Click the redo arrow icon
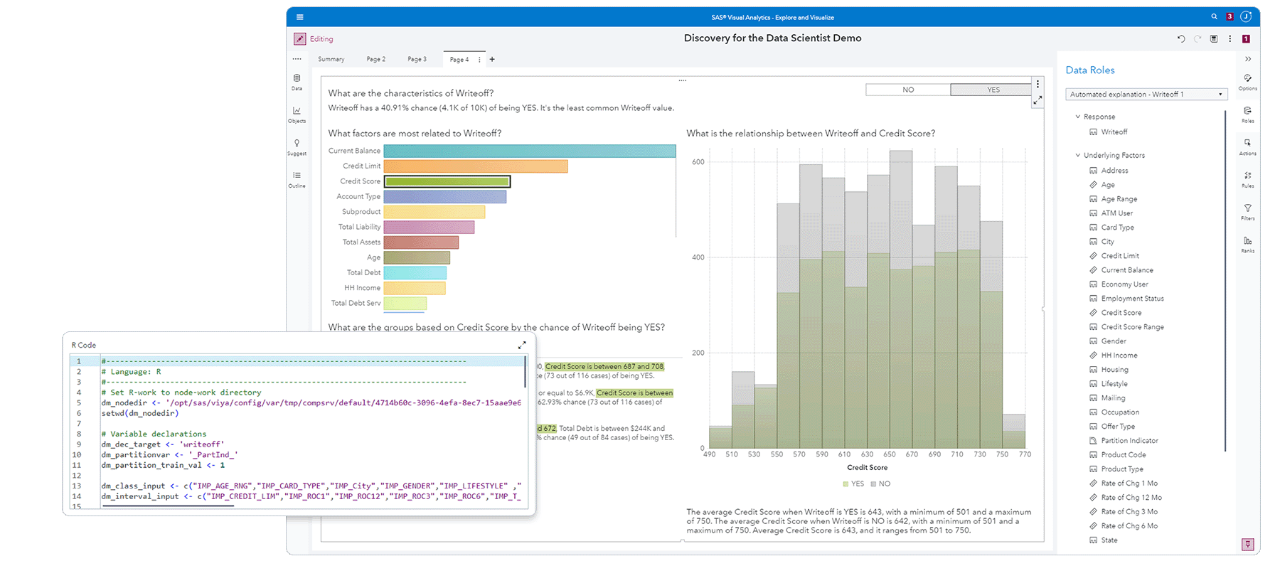The width and height of the screenshot is (1280, 561). pyautogui.click(x=1197, y=39)
